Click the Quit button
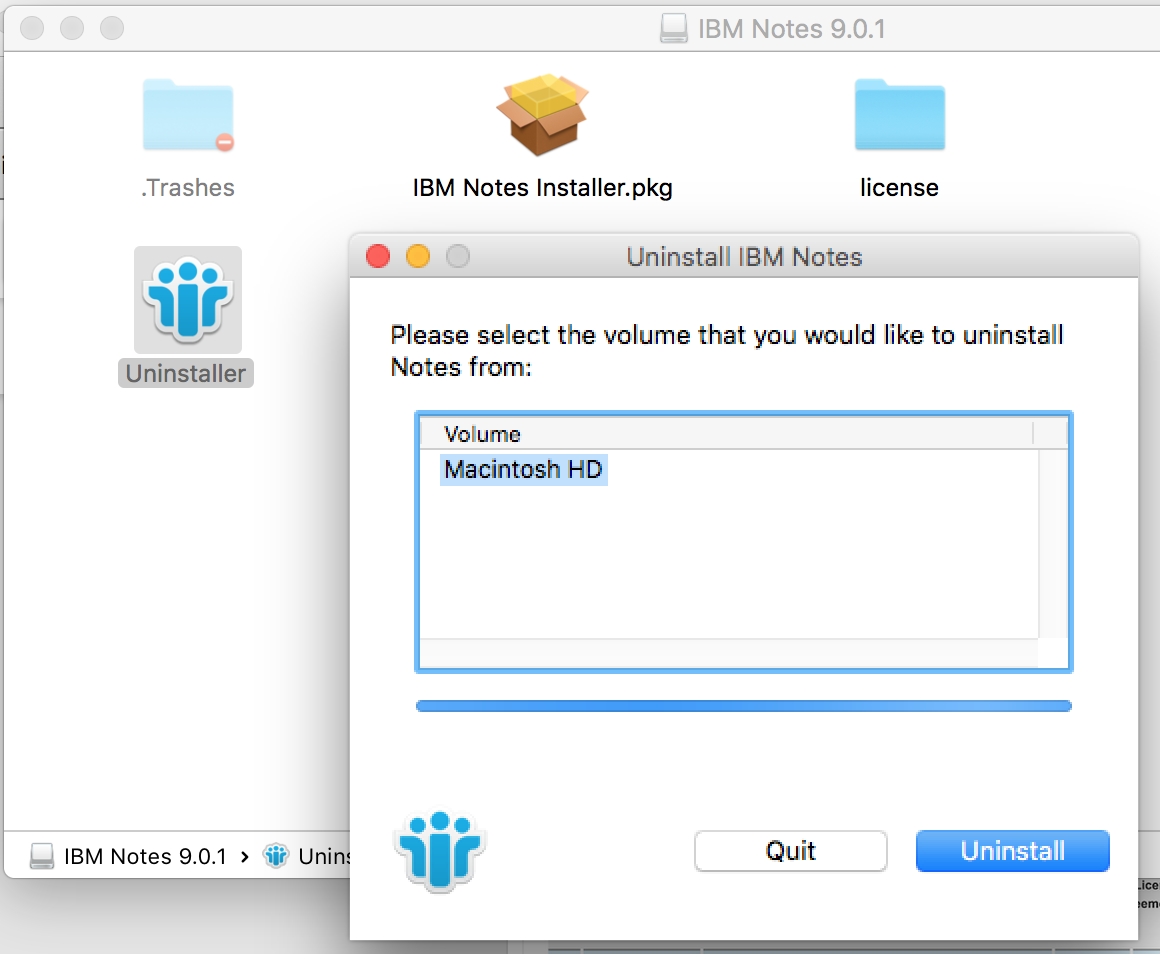The height and width of the screenshot is (954, 1160). (790, 851)
